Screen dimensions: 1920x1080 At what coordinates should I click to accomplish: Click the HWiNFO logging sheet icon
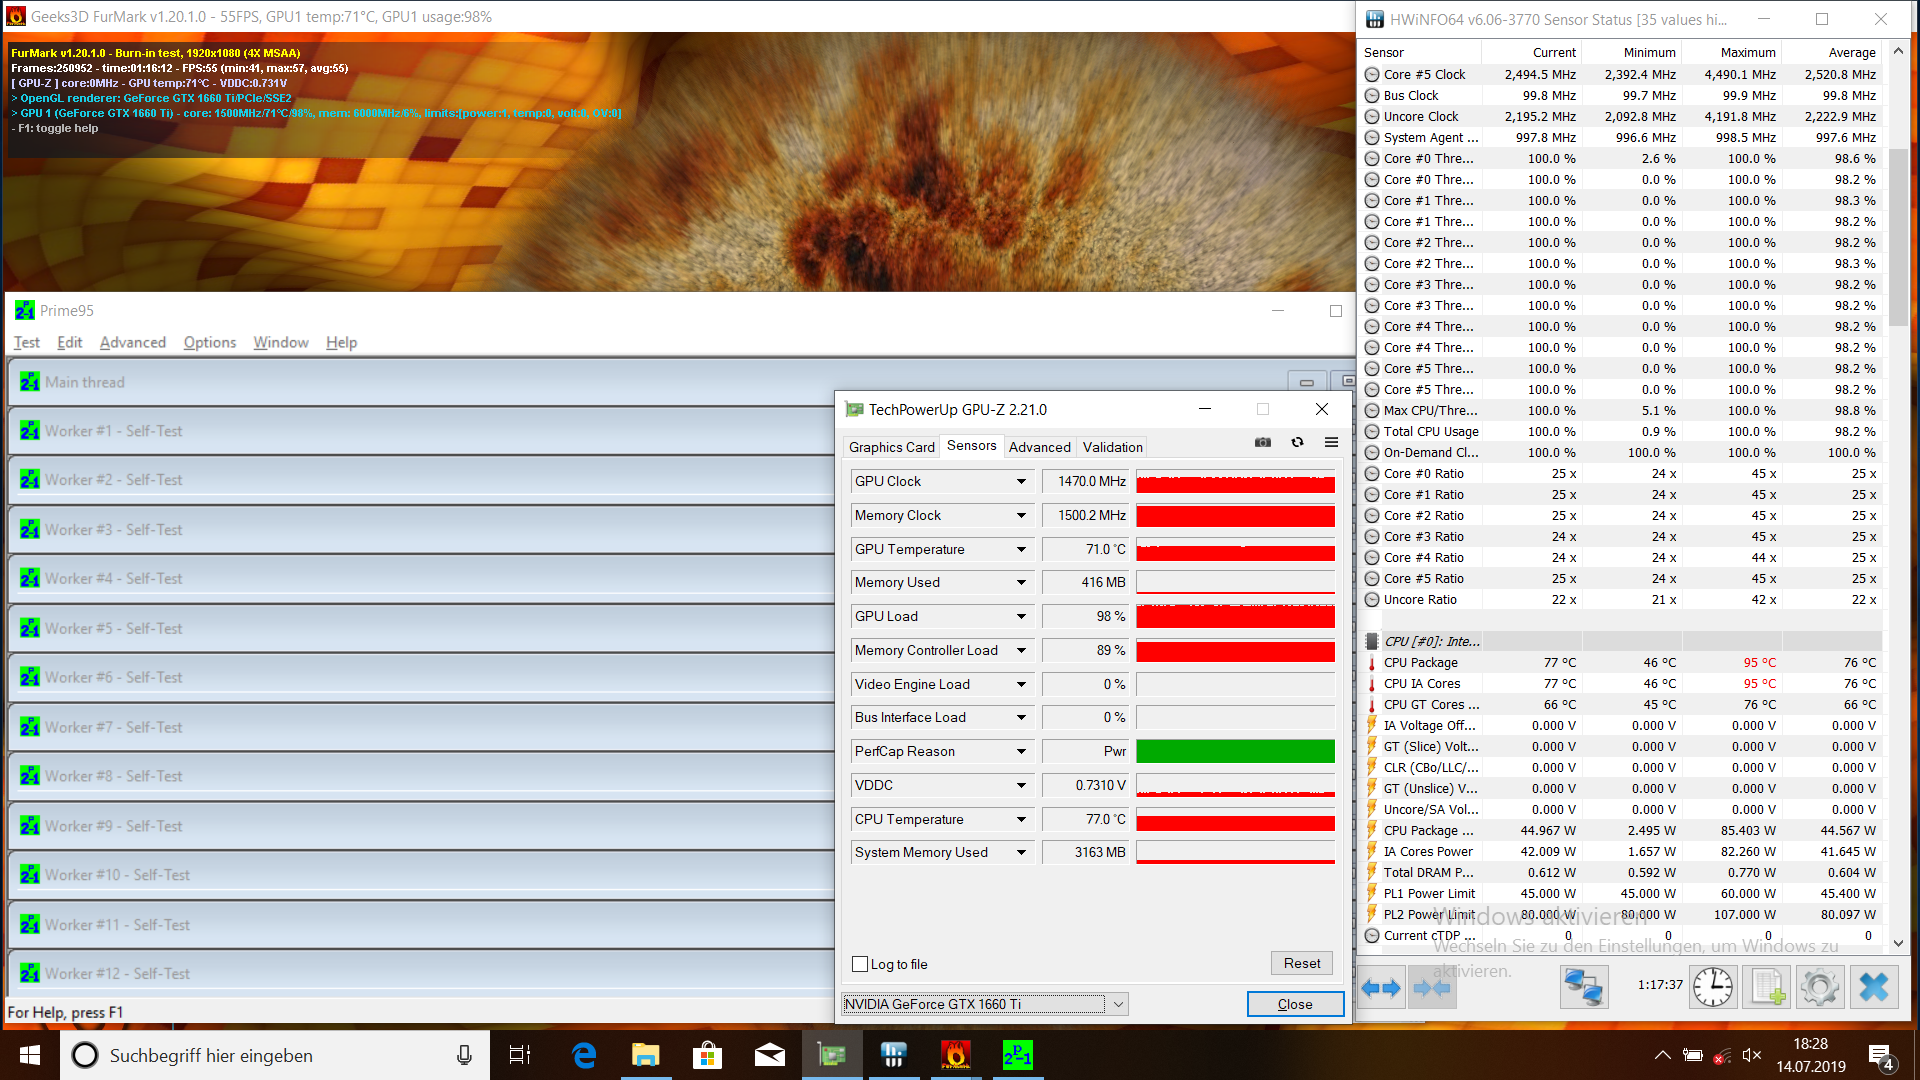pyautogui.click(x=1766, y=988)
